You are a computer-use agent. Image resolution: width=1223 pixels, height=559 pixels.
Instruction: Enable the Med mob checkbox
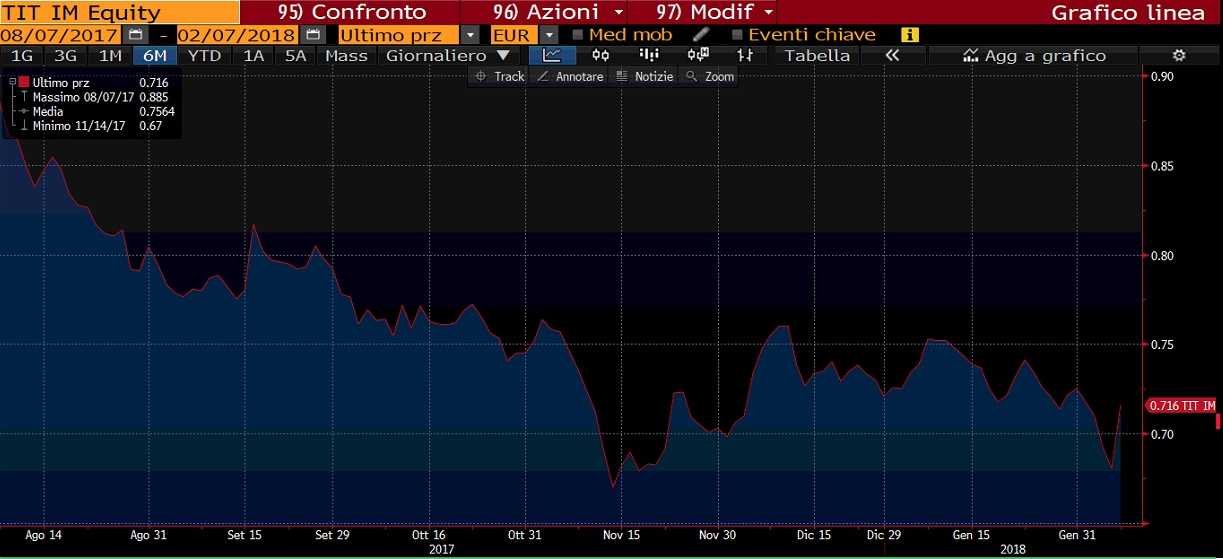pos(577,35)
